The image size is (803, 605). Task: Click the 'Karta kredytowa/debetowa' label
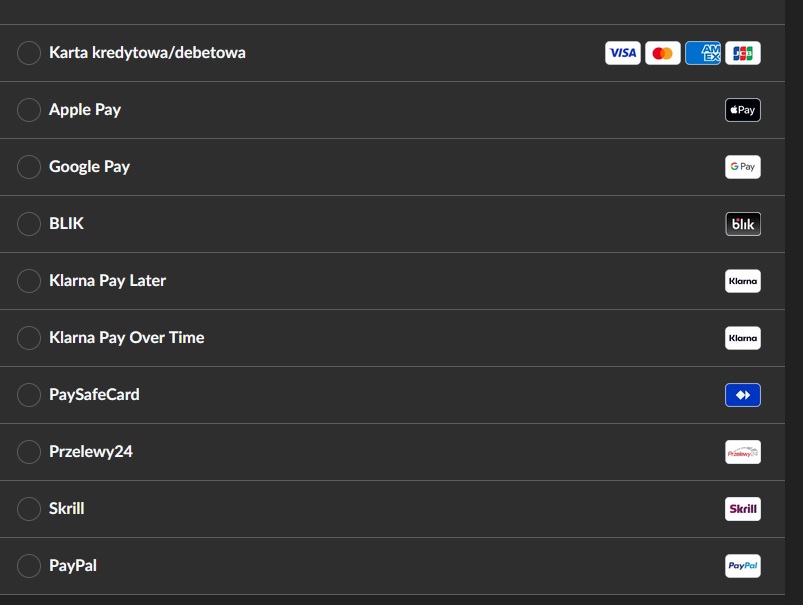[x=147, y=53]
